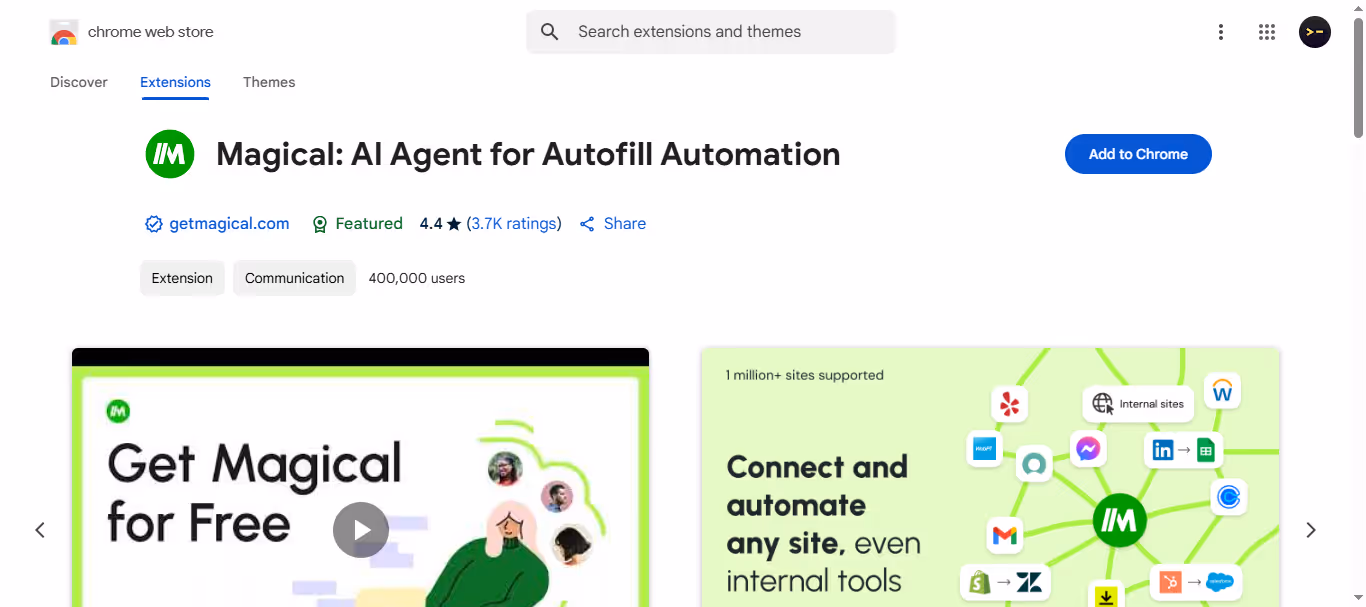Viewport: 1366px width, 607px height.
Task: Click the Featured badge icon
Action: (x=320, y=224)
